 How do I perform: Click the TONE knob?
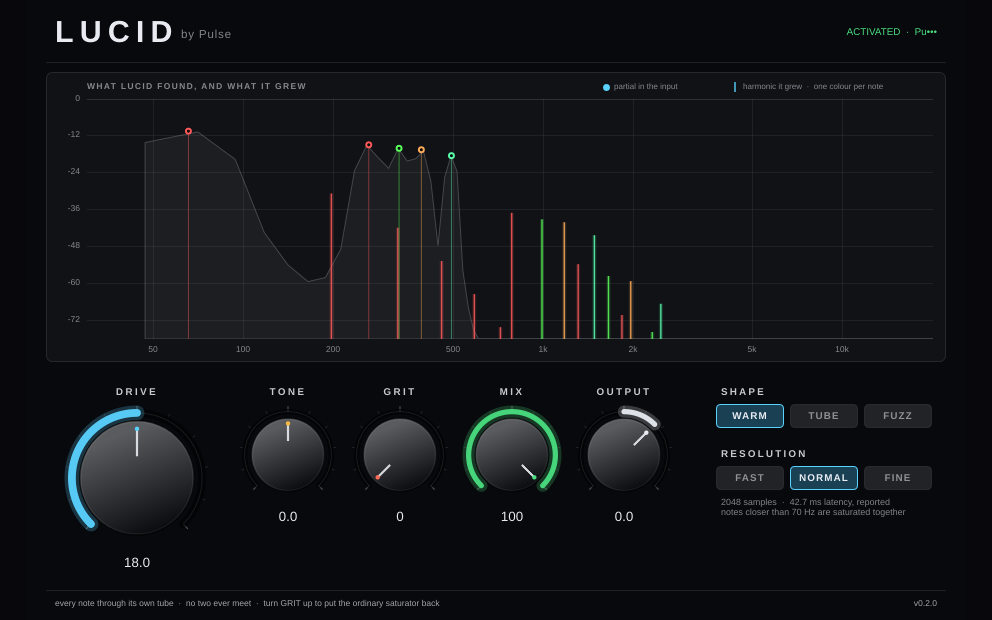pos(288,454)
